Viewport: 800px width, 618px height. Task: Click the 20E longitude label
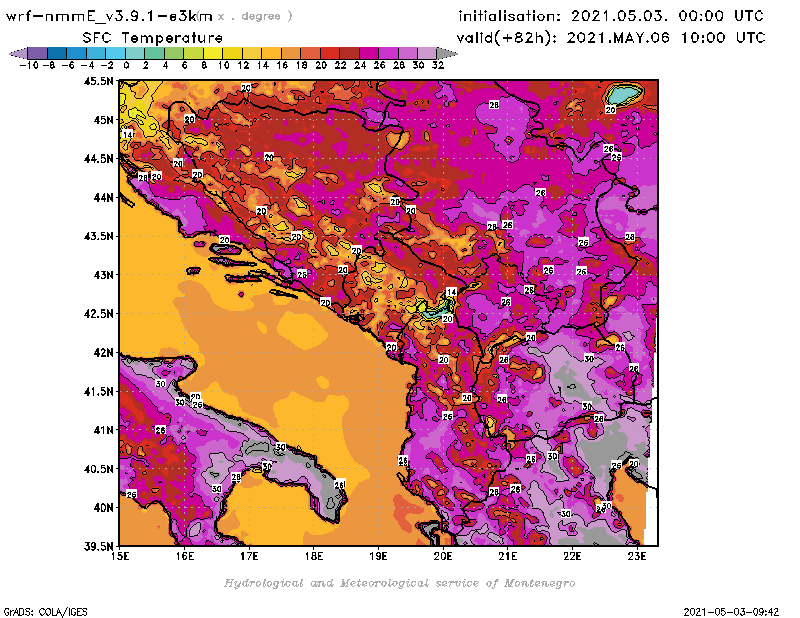pyautogui.click(x=443, y=556)
